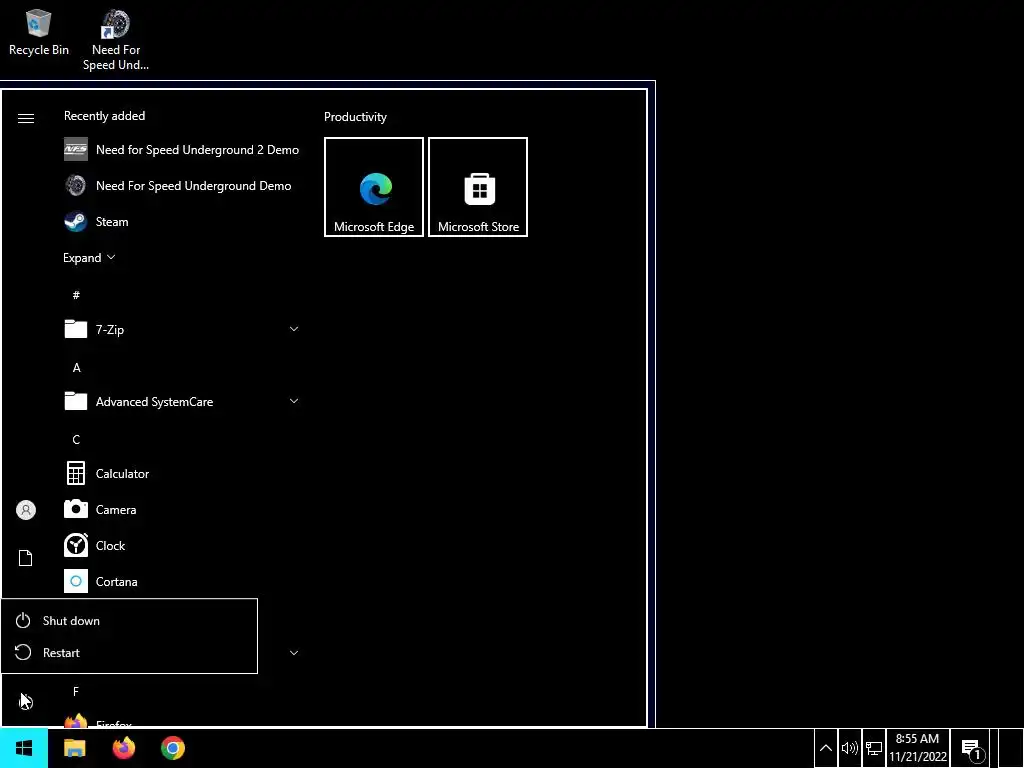Expand the Start menu hamburger navigation
The height and width of the screenshot is (768, 1024).
point(25,118)
